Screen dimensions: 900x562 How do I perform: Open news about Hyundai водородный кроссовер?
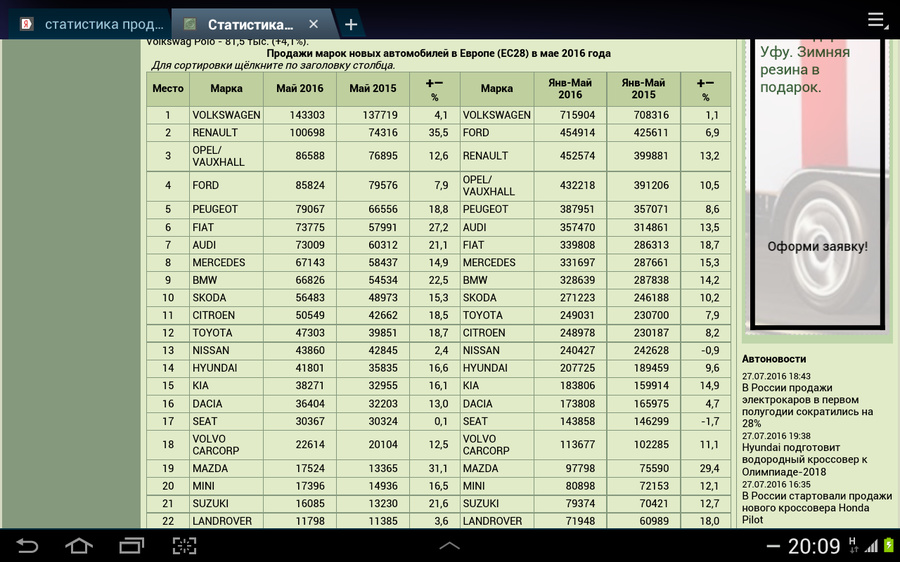pyautogui.click(x=804, y=459)
